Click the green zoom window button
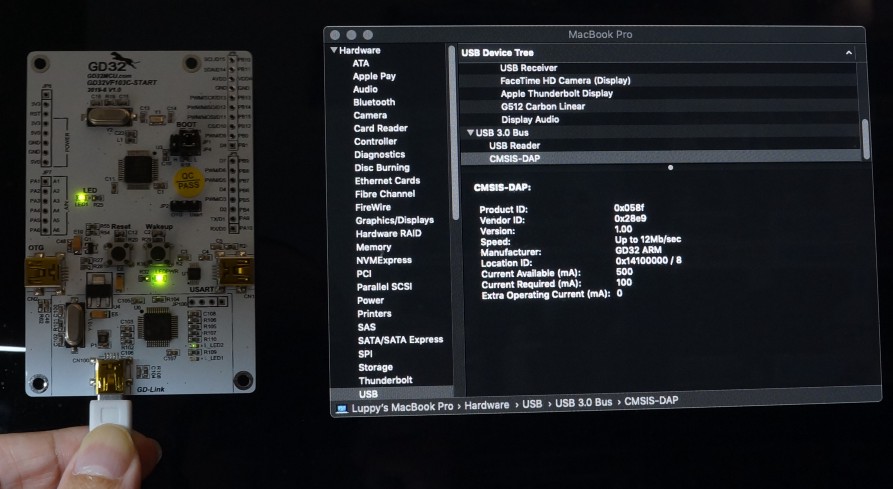This screenshot has height=489, width=893. point(367,35)
